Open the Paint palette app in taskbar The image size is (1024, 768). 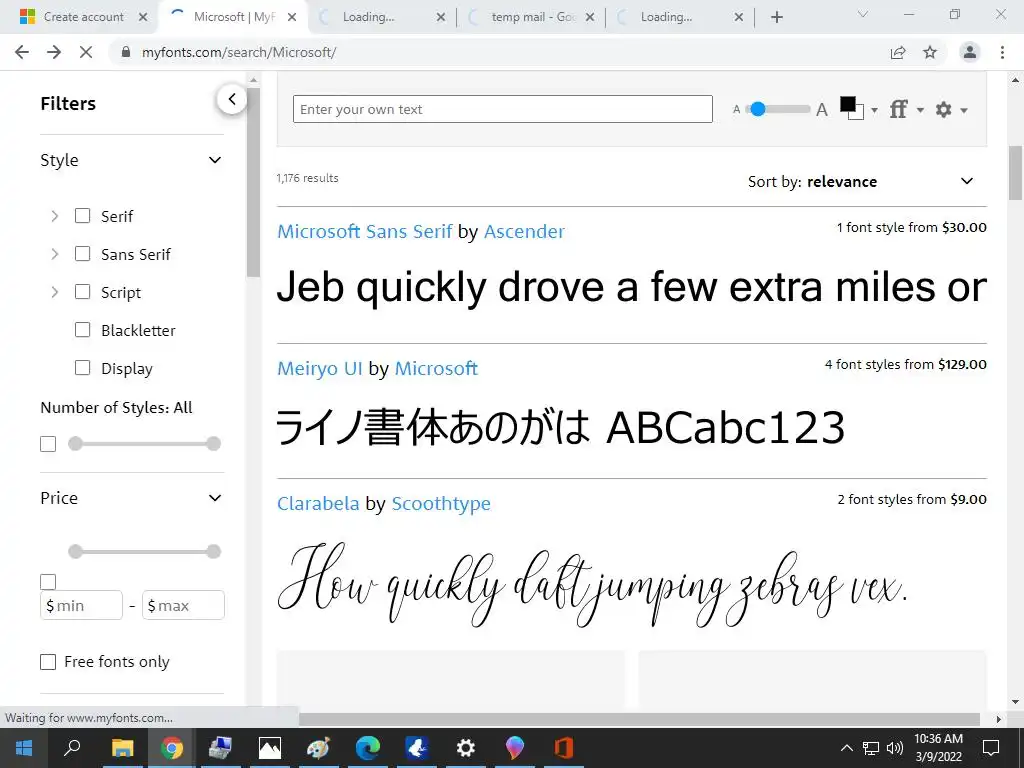click(318, 748)
